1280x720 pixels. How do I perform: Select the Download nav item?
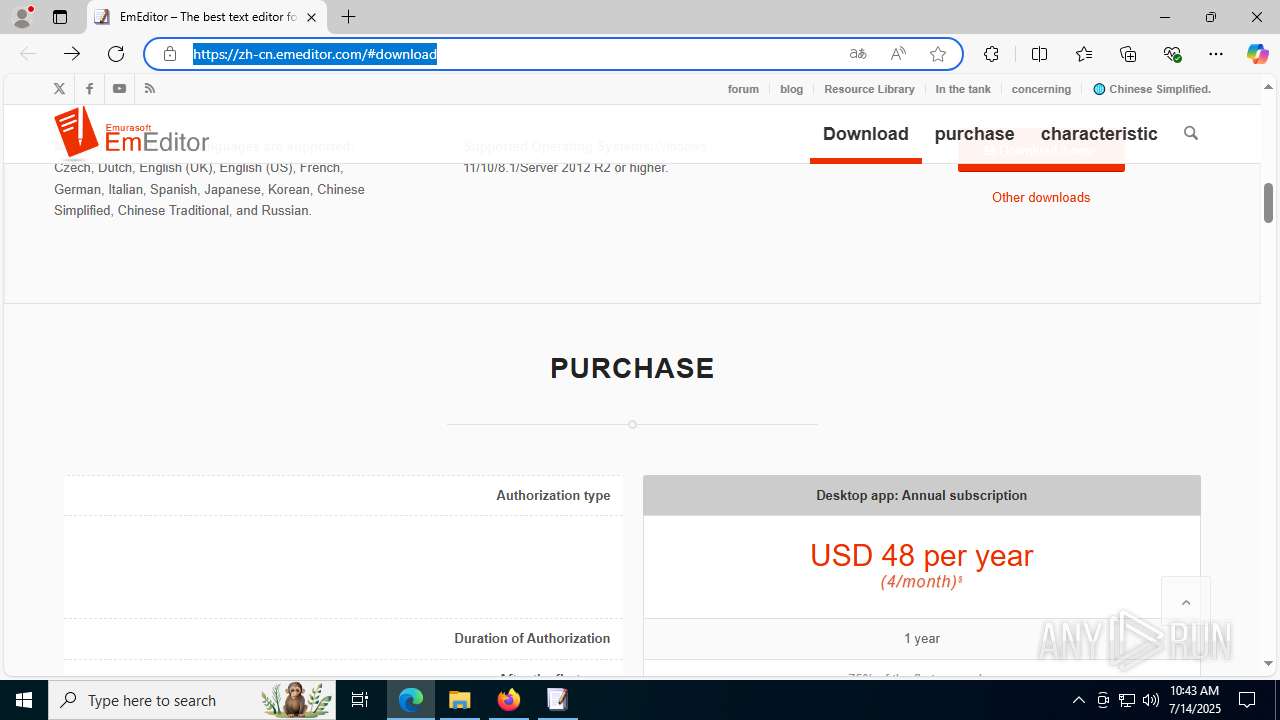866,134
